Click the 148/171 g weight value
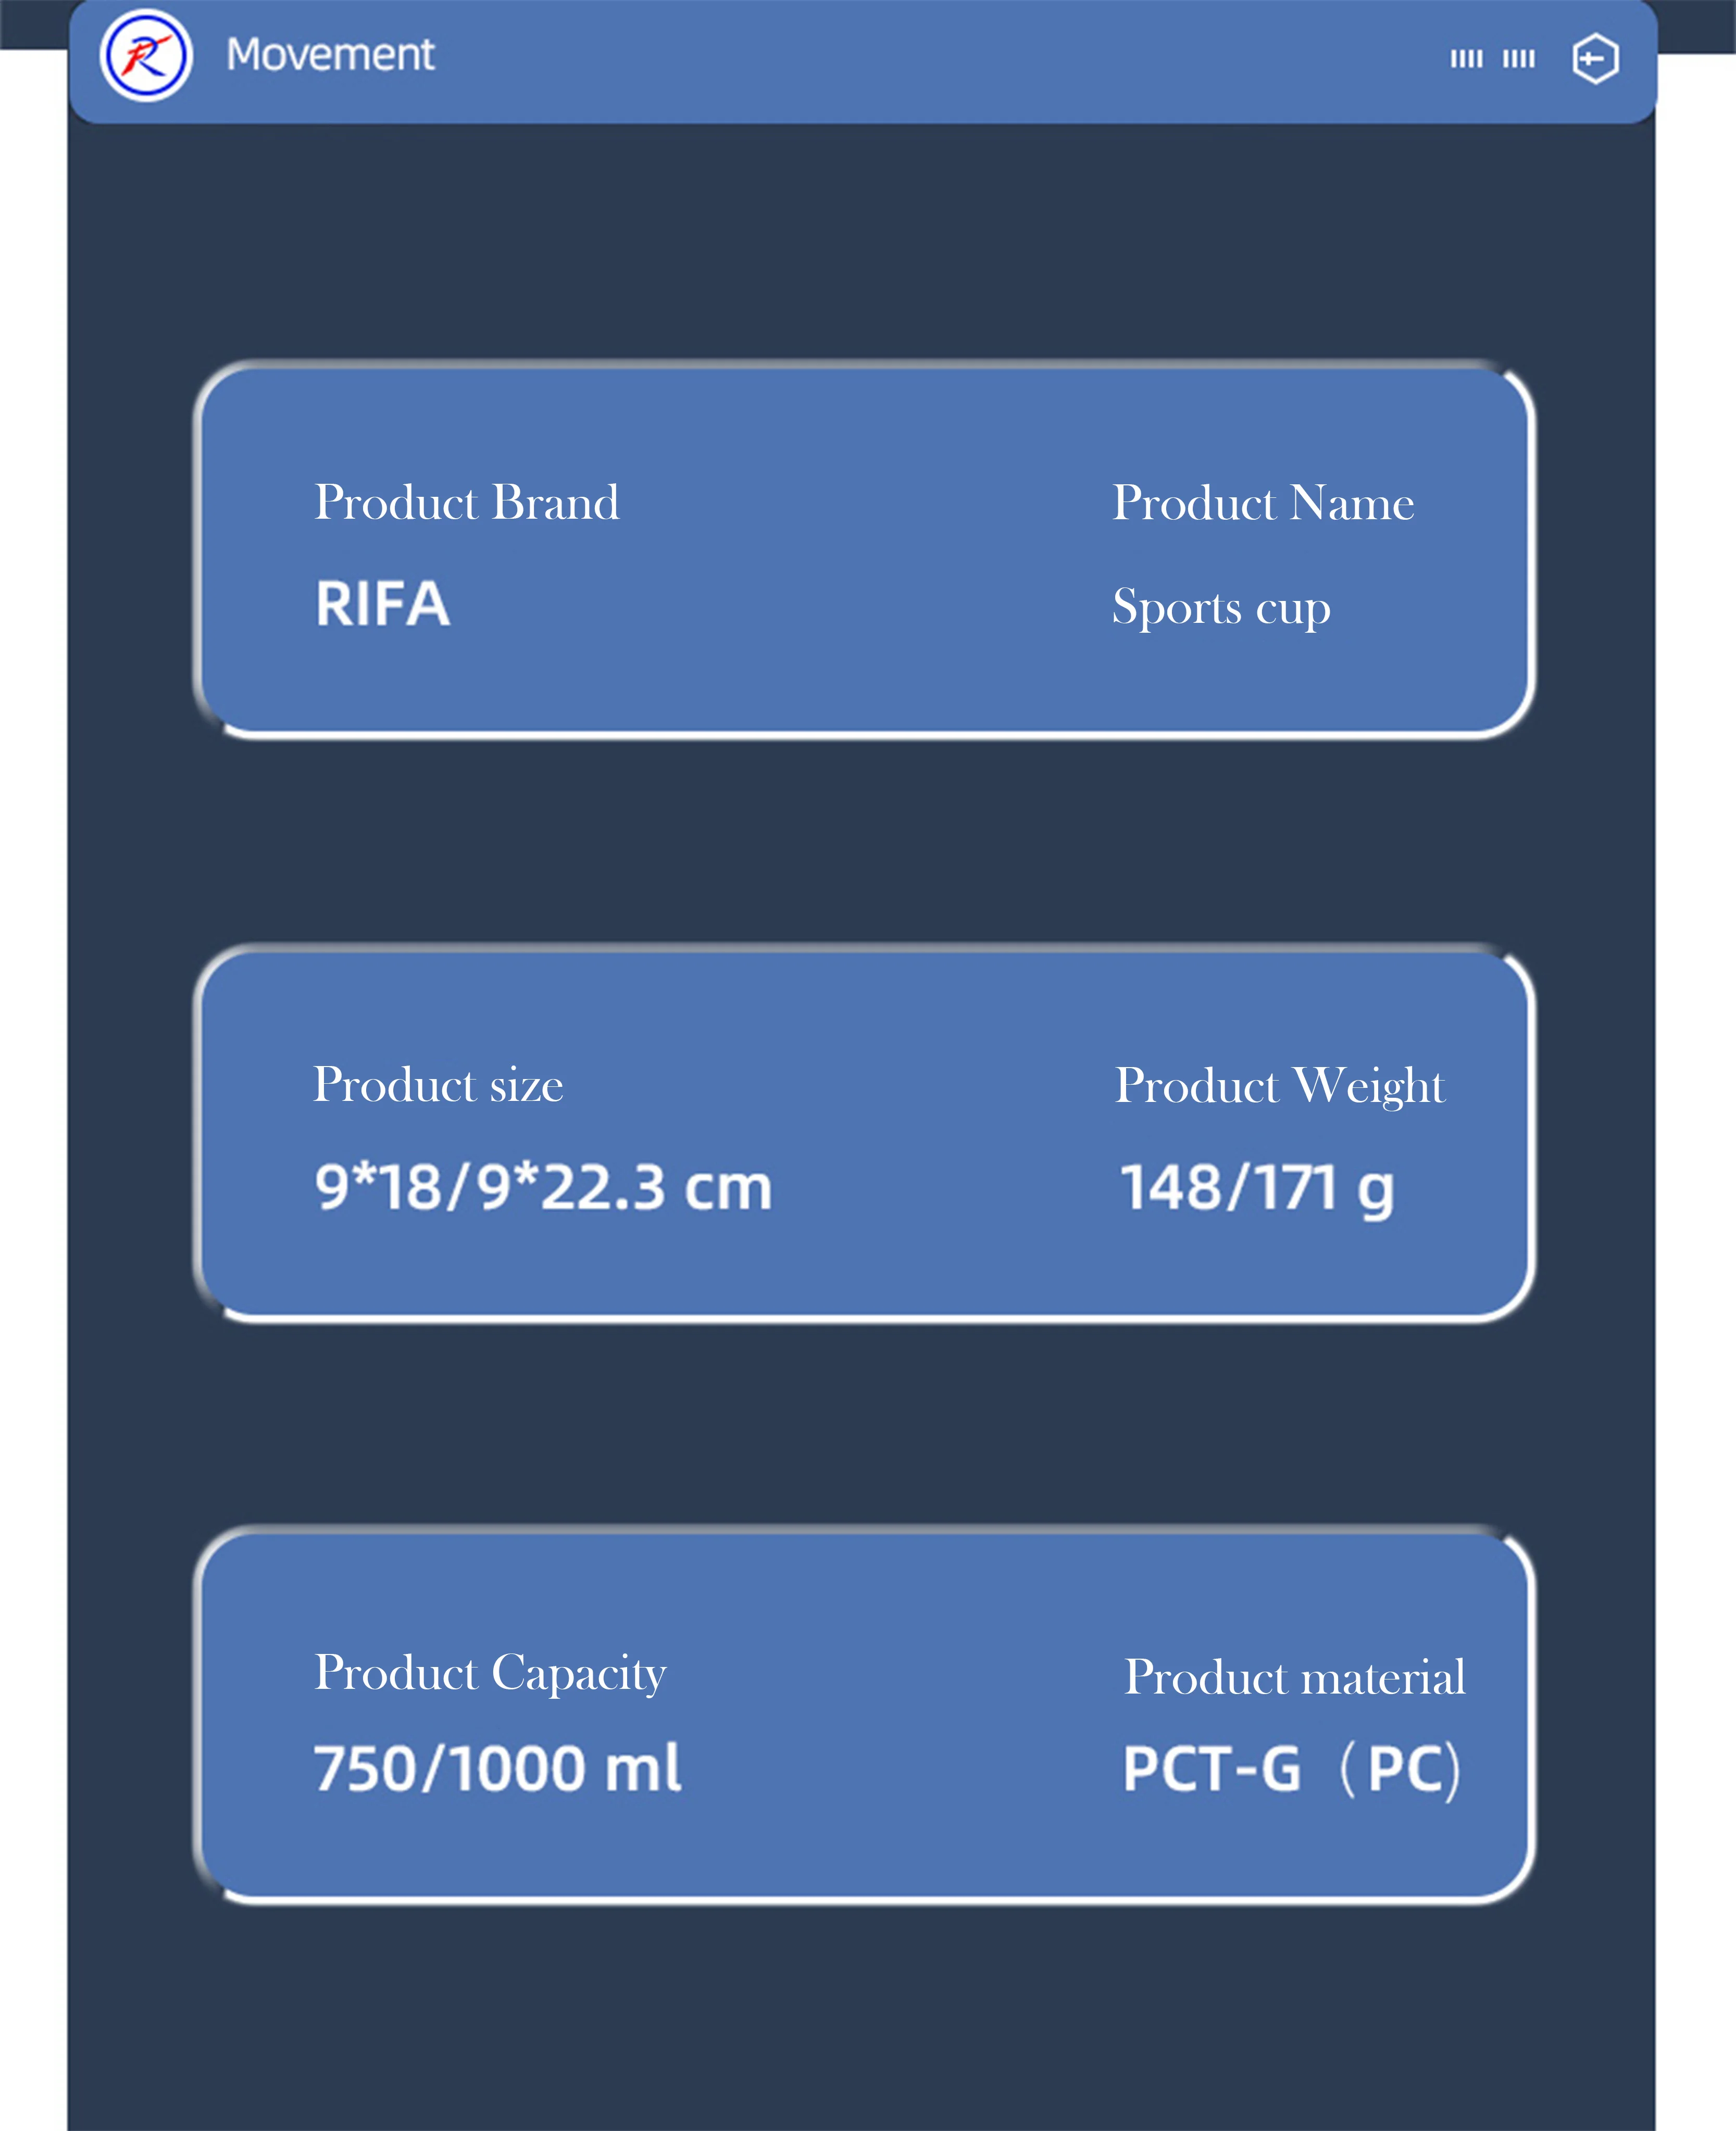This screenshot has height=2131, width=1736. [x=1256, y=1188]
